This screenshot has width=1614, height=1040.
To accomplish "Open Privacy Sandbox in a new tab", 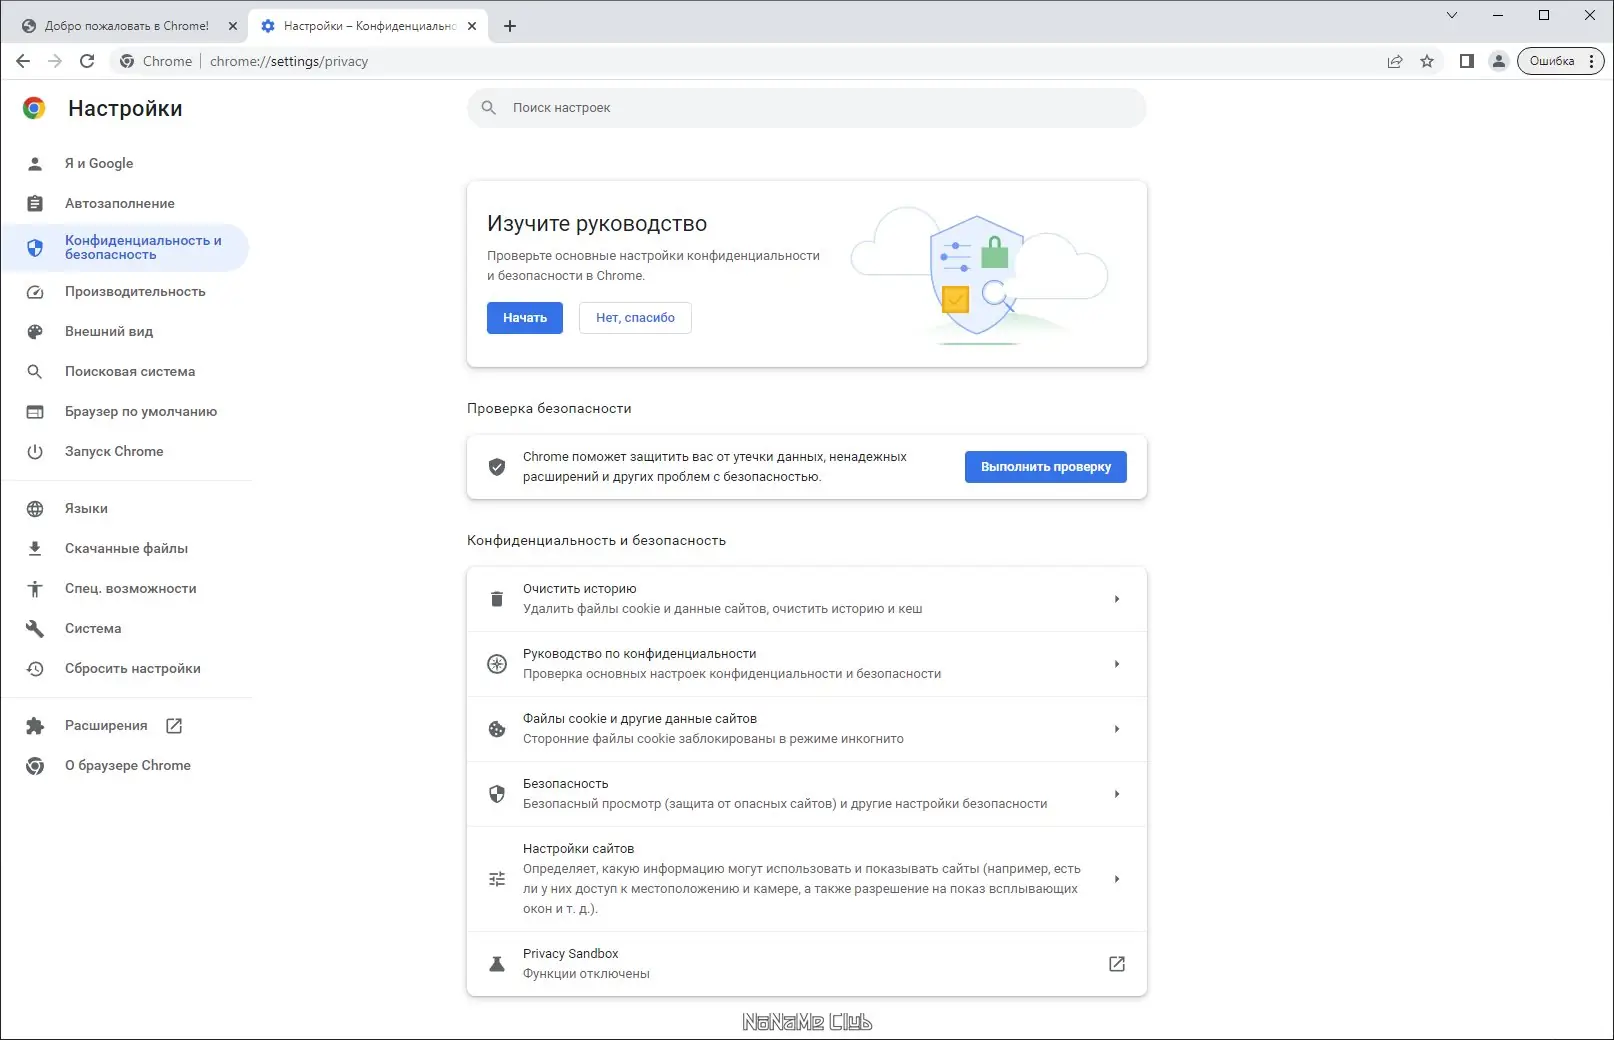I will tap(1117, 963).
